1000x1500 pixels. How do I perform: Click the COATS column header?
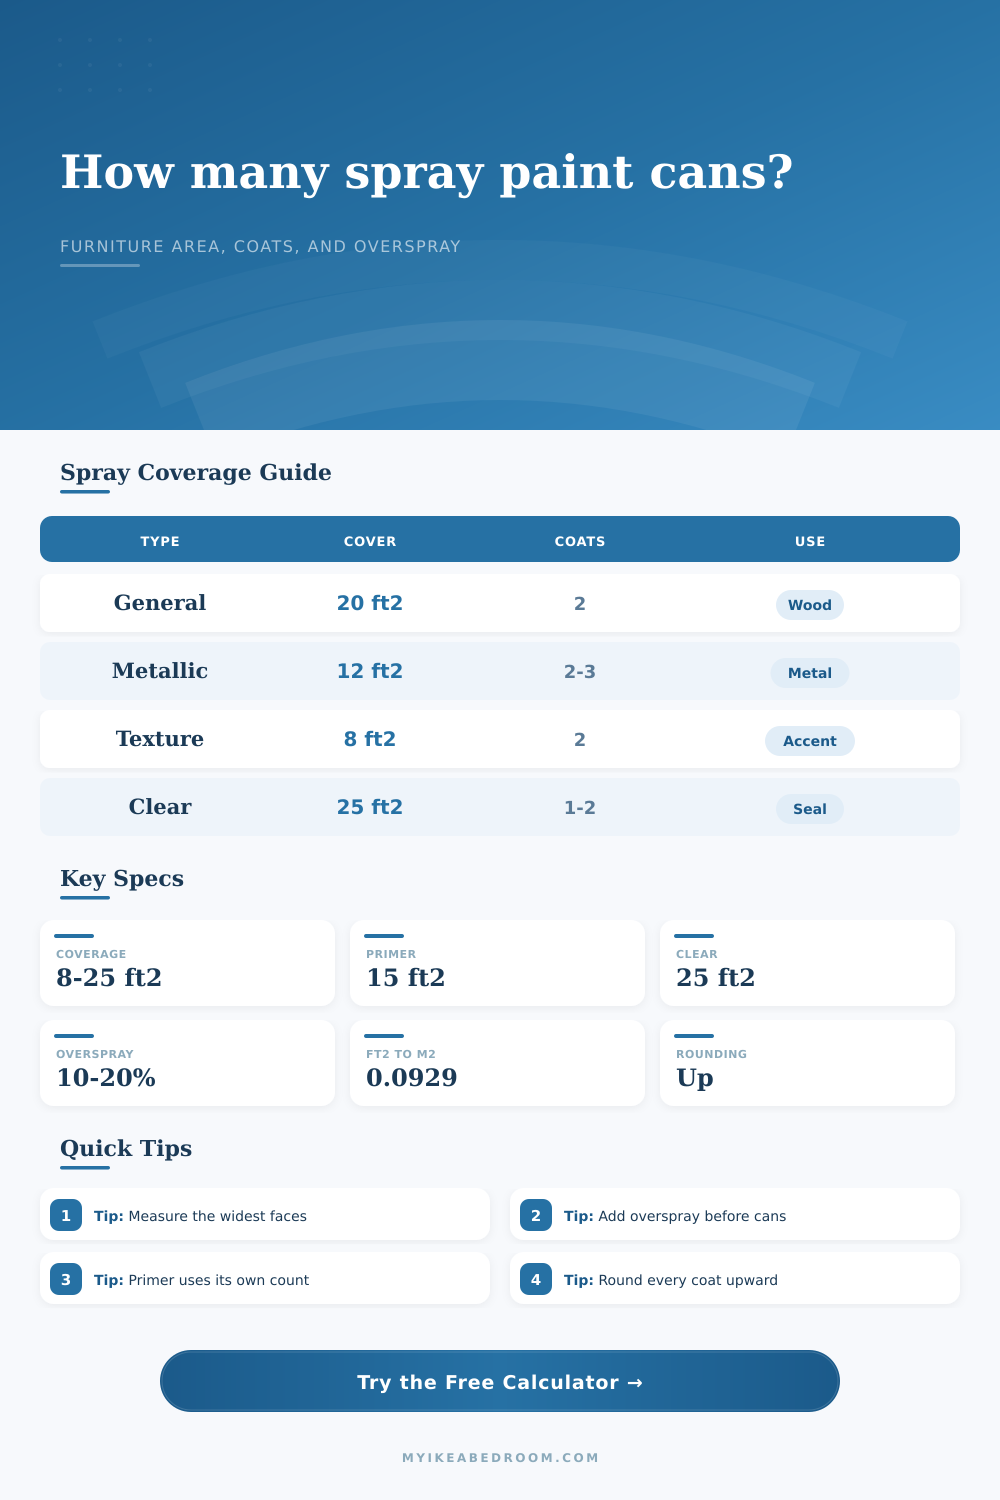(x=580, y=541)
